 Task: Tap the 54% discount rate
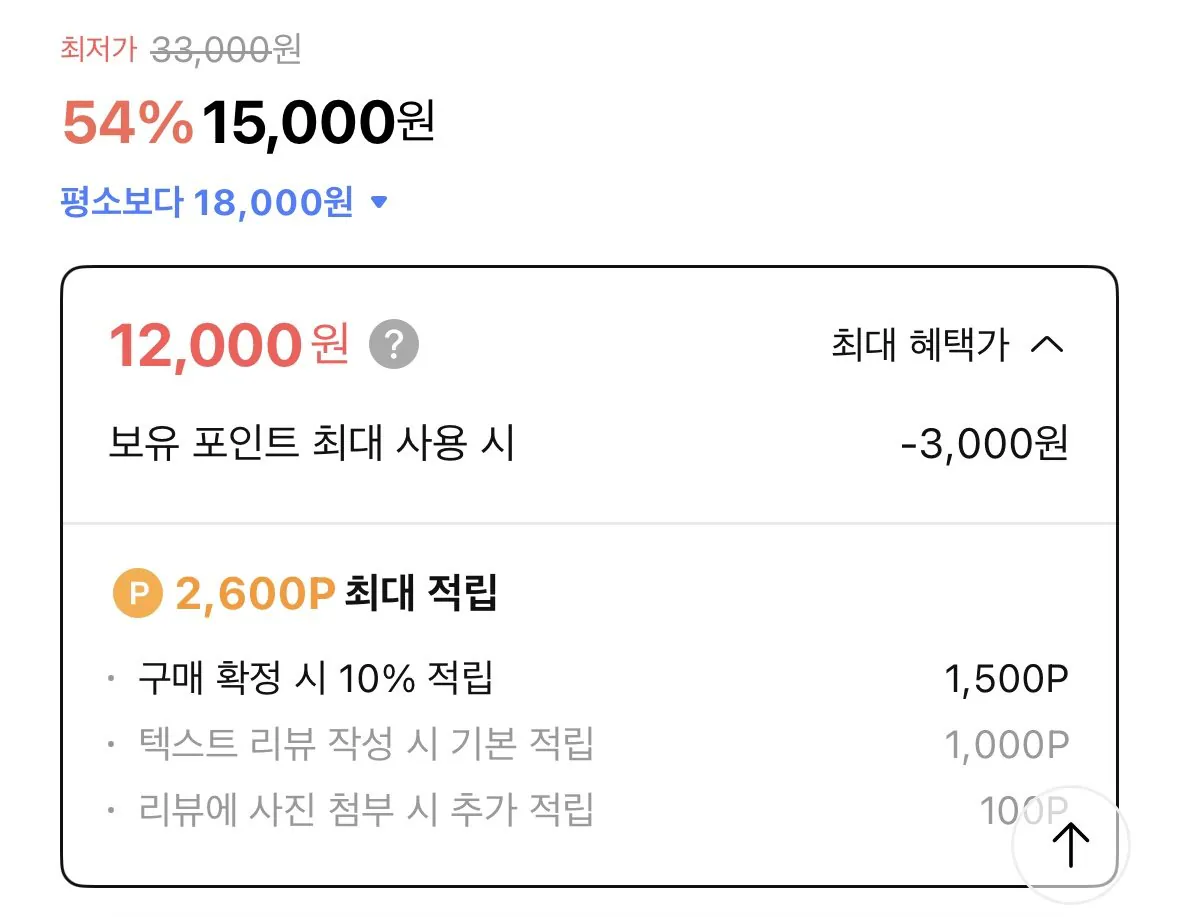pos(127,124)
